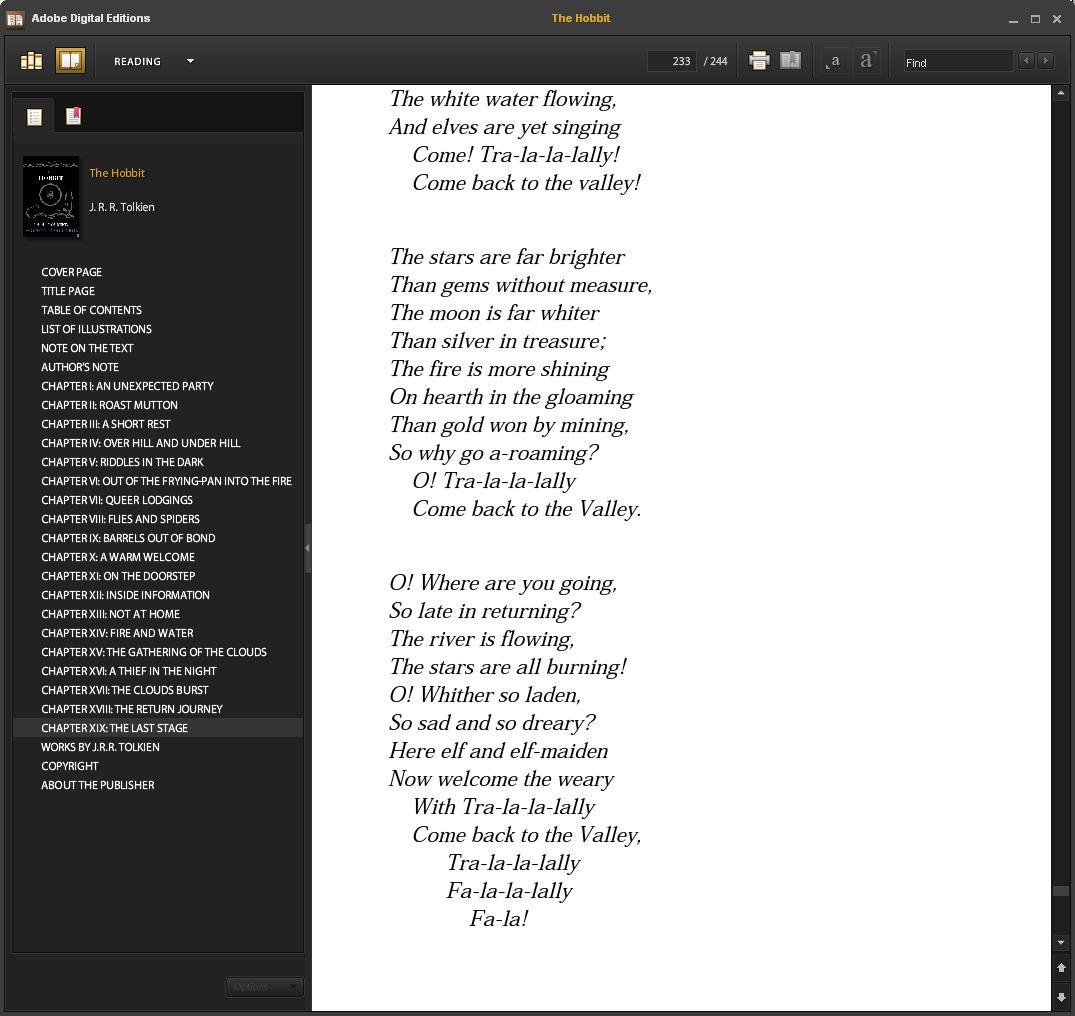The image size is (1075, 1016).
Task: Go to Chapter XV: The Gathering of the Clouds
Action: click(154, 652)
